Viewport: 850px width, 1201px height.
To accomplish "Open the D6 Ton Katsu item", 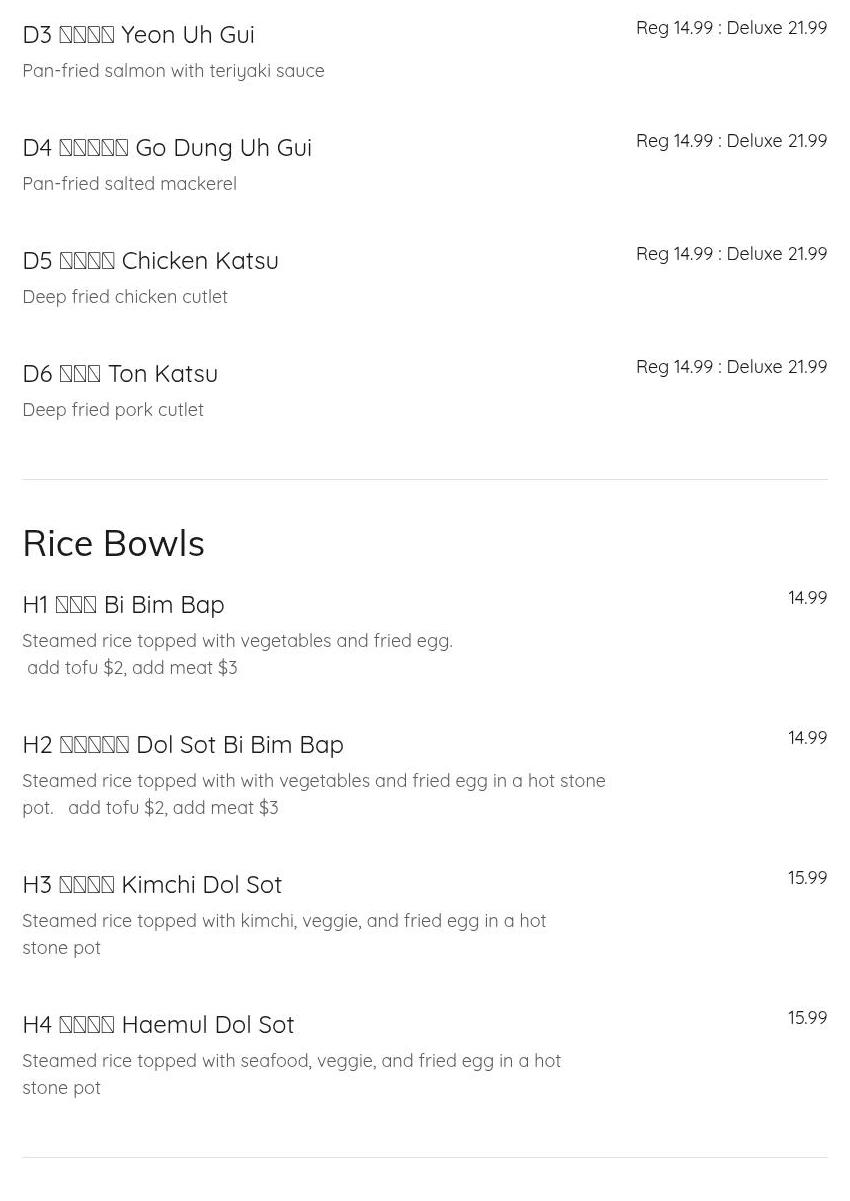I will pyautogui.click(x=120, y=374).
